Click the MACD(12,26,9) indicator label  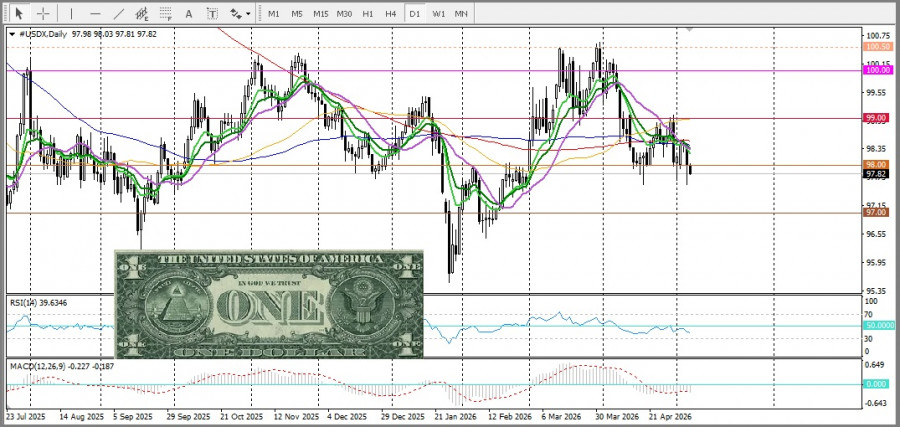click(x=60, y=366)
